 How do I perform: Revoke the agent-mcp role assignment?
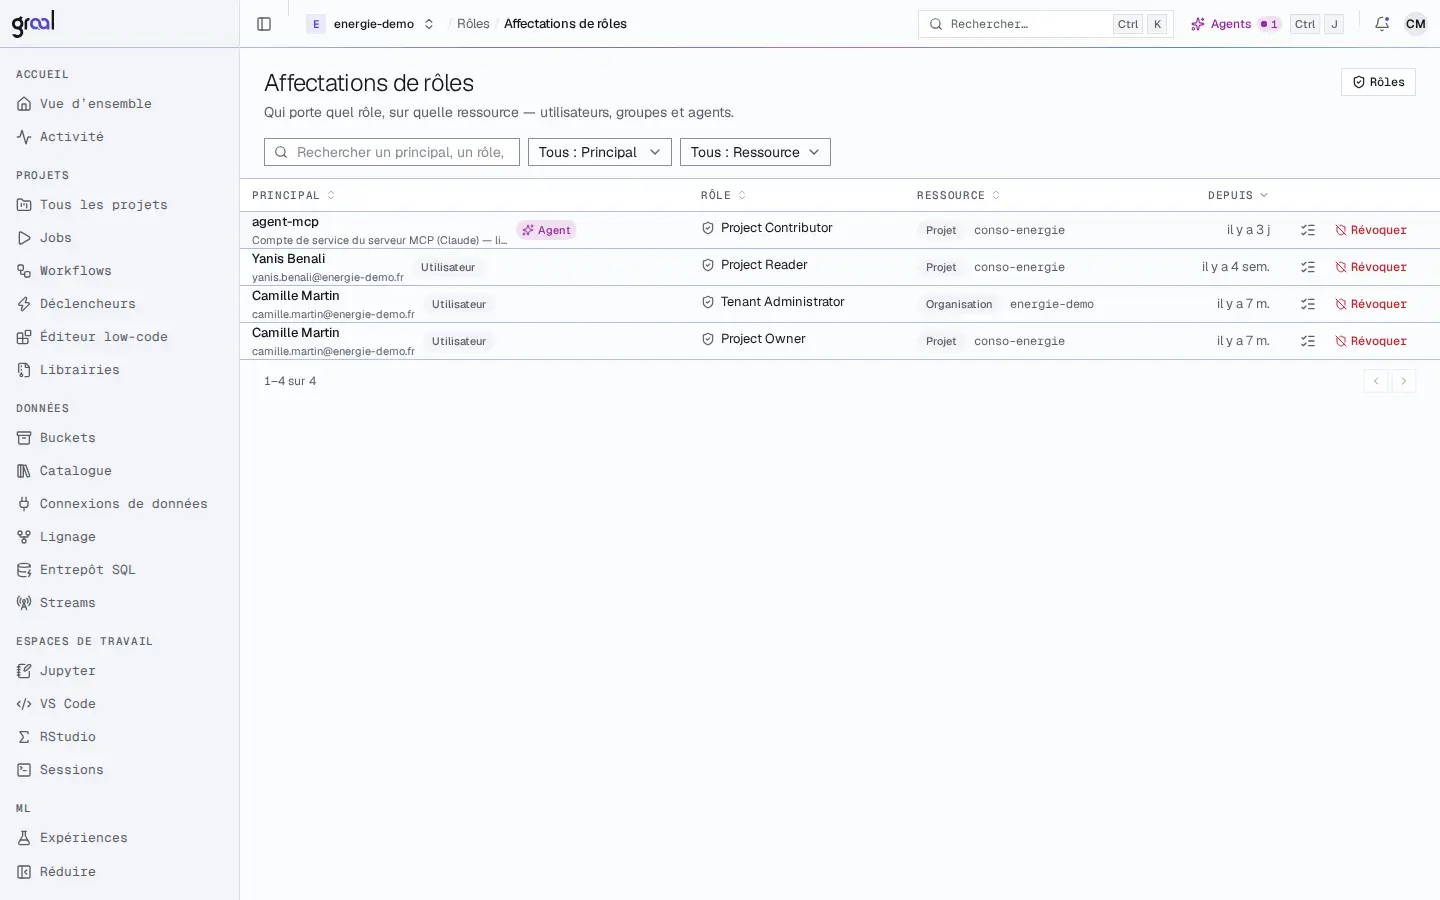[1371, 230]
